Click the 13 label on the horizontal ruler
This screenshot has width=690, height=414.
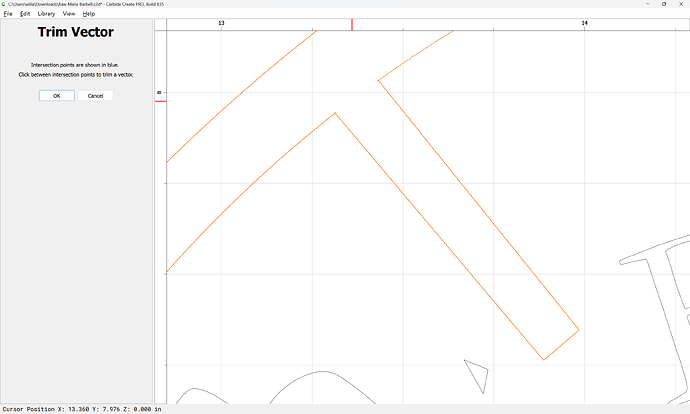click(221, 23)
